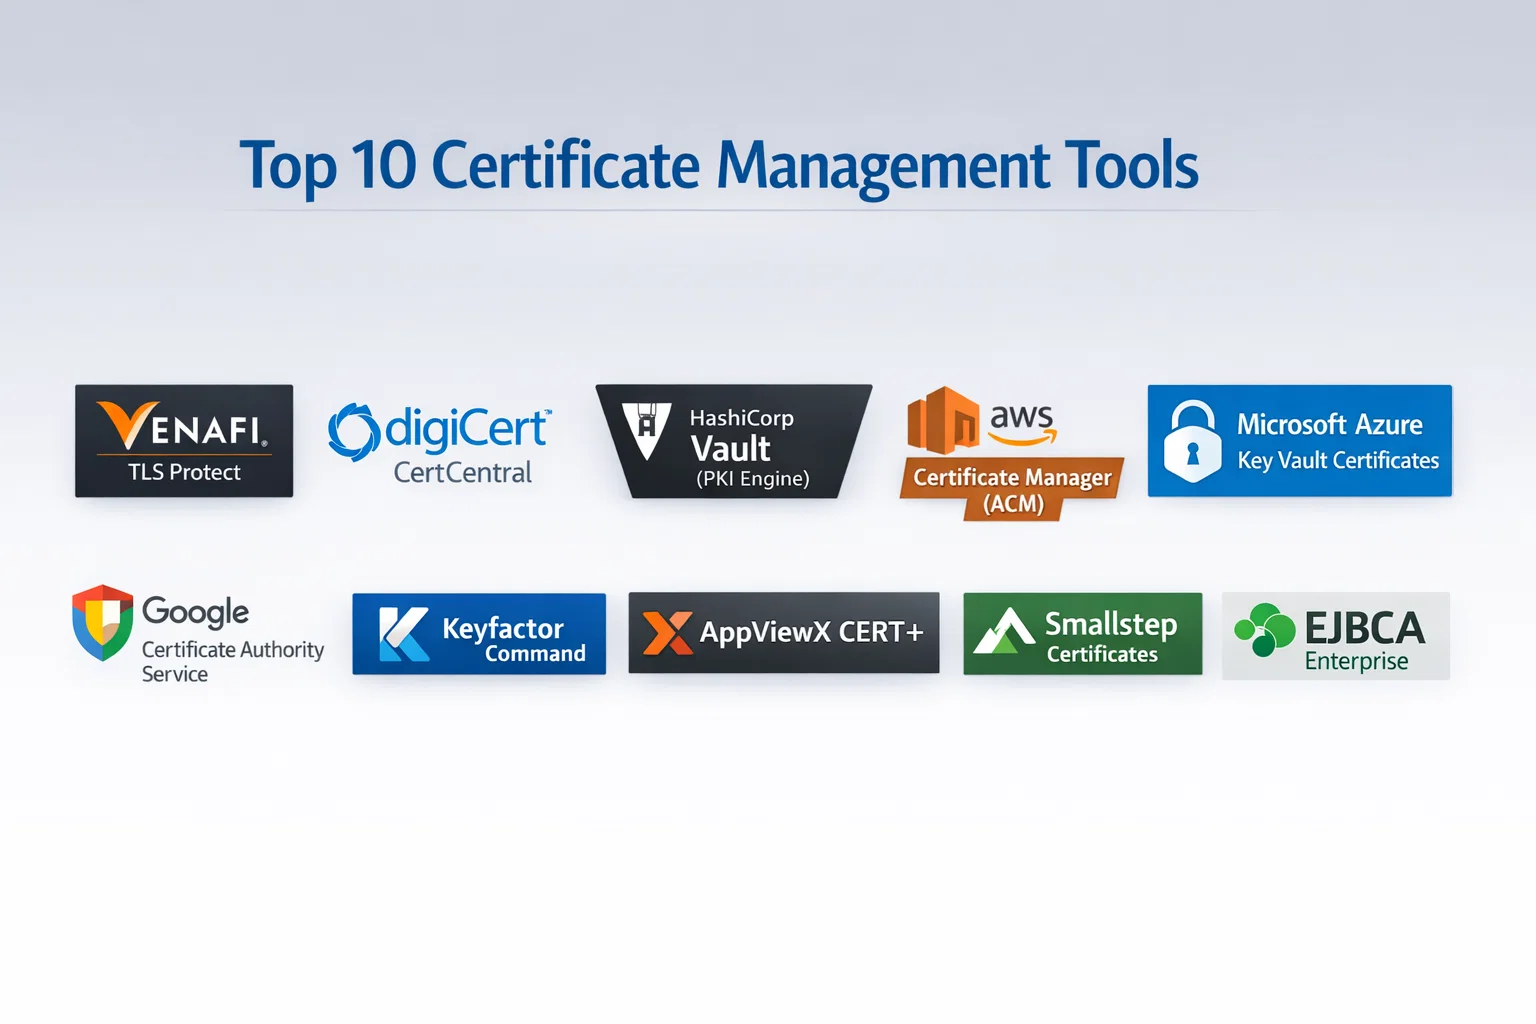The image size is (1536, 1024).
Task: Click the EJBCA Enterprise label text
Action: pyautogui.click(x=1364, y=640)
